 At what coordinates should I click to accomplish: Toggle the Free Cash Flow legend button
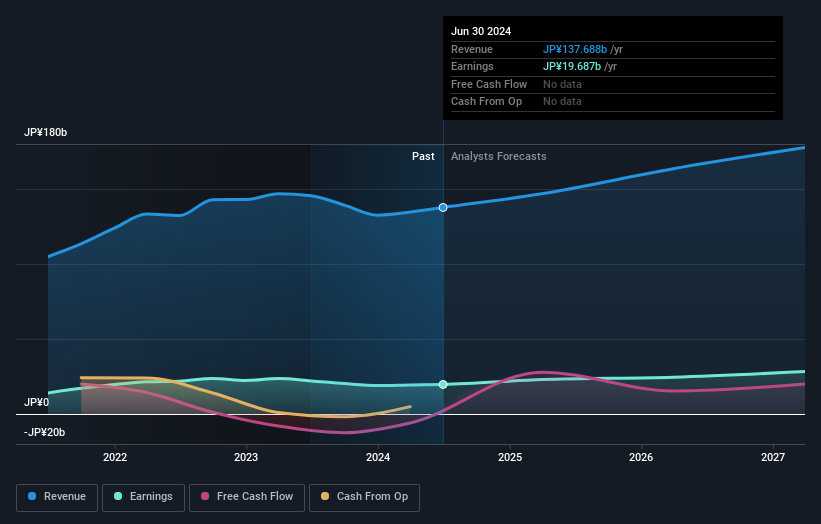point(247,497)
